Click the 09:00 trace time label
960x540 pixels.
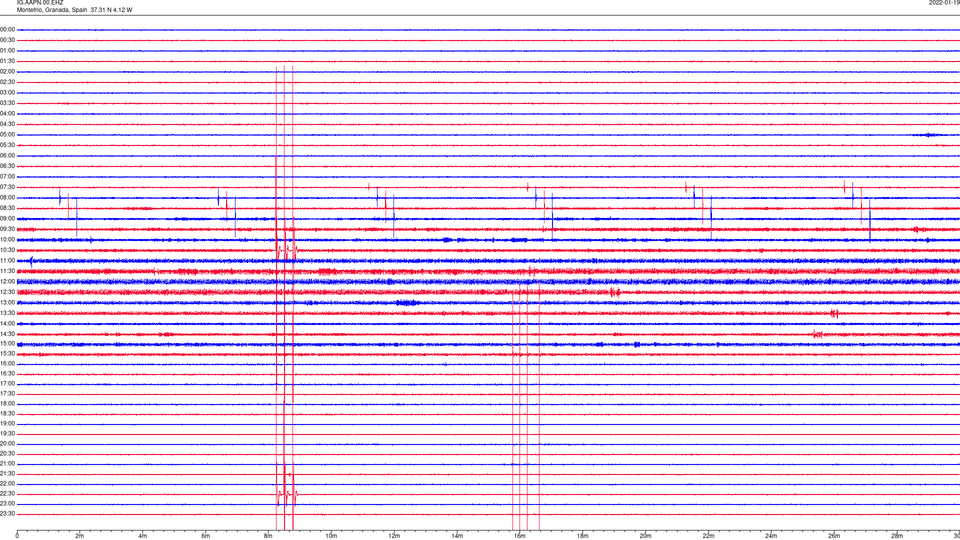(x=8, y=219)
